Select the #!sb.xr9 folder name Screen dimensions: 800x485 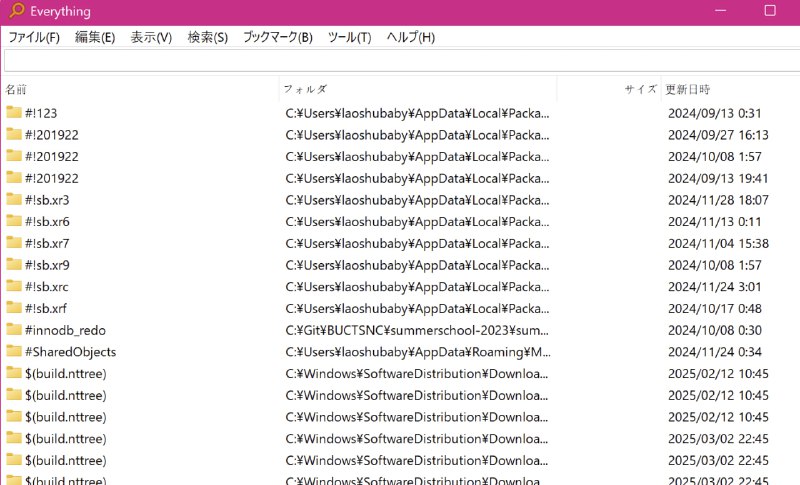pos(47,265)
